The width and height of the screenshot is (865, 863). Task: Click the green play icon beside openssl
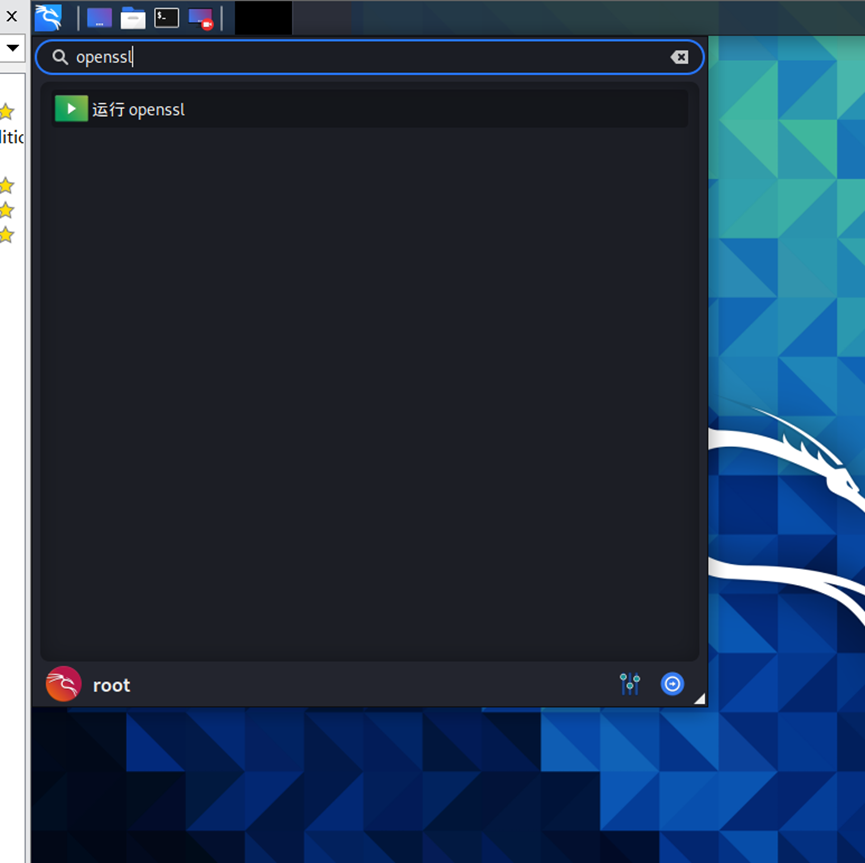71,109
